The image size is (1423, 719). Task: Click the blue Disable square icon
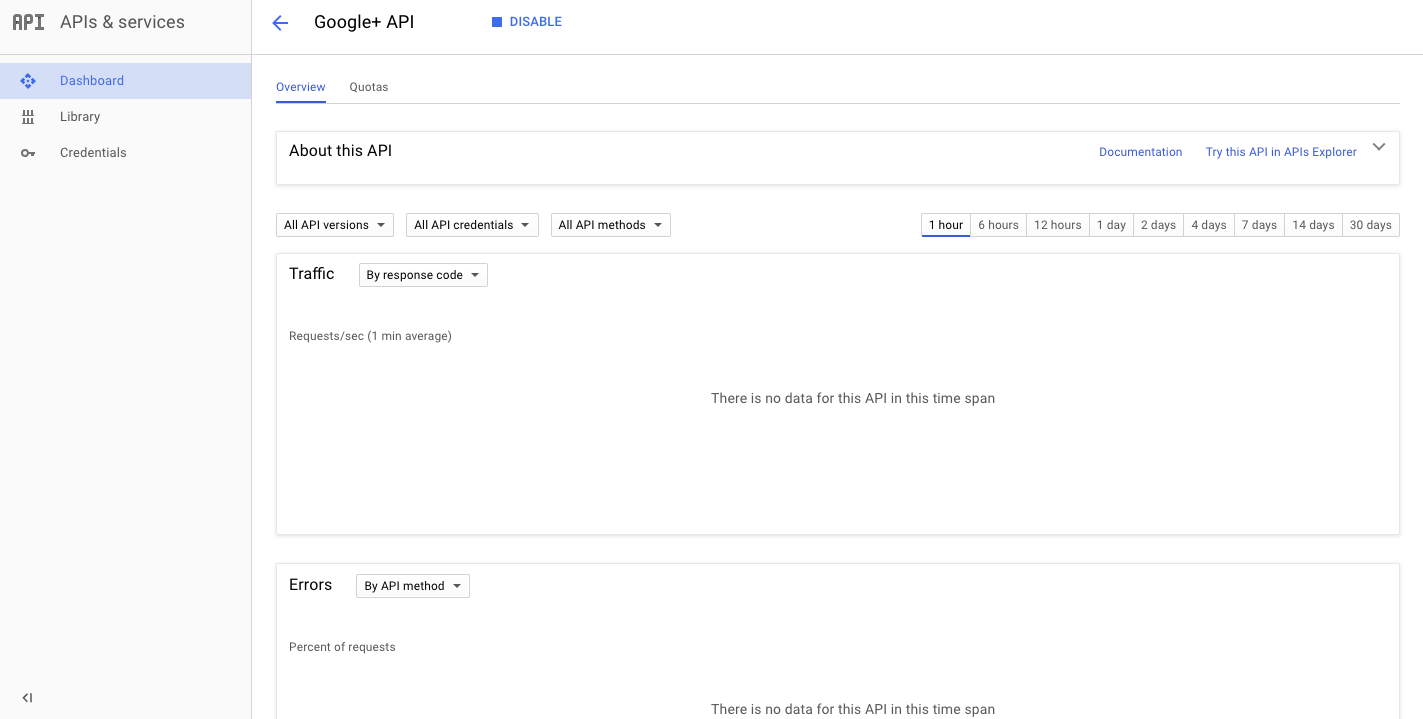coord(497,22)
